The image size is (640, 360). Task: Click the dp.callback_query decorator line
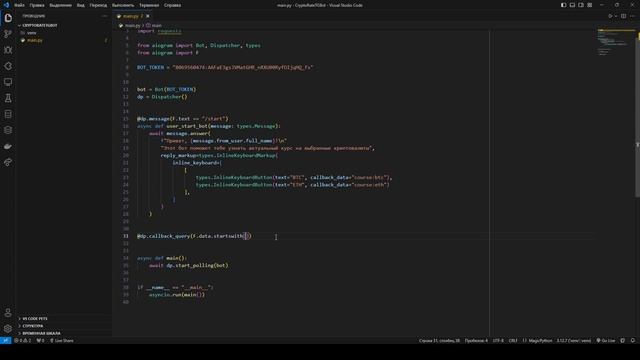tap(194, 236)
